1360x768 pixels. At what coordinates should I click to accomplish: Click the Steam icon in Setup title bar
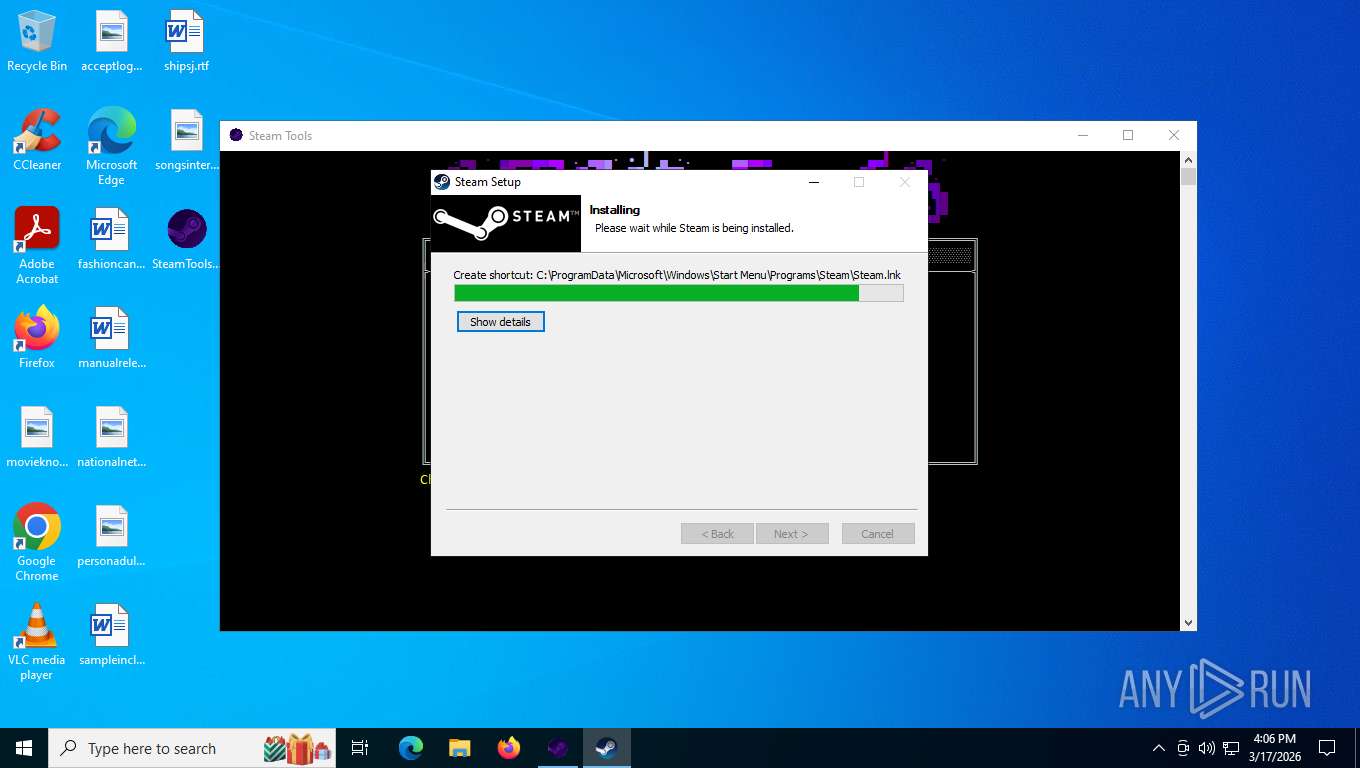pyautogui.click(x=442, y=182)
